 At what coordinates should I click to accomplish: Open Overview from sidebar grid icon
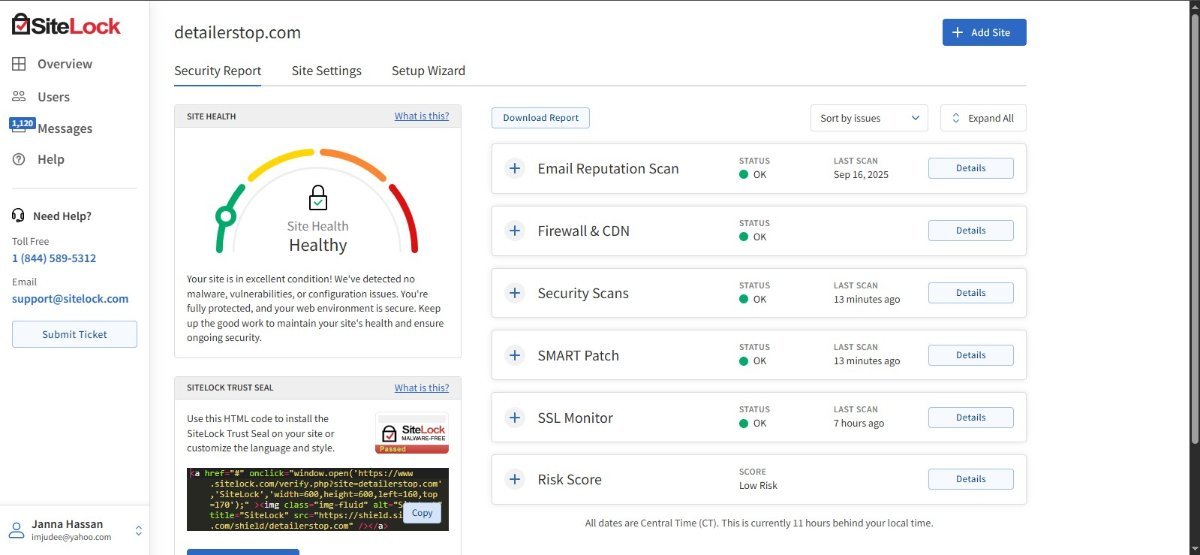tap(18, 64)
